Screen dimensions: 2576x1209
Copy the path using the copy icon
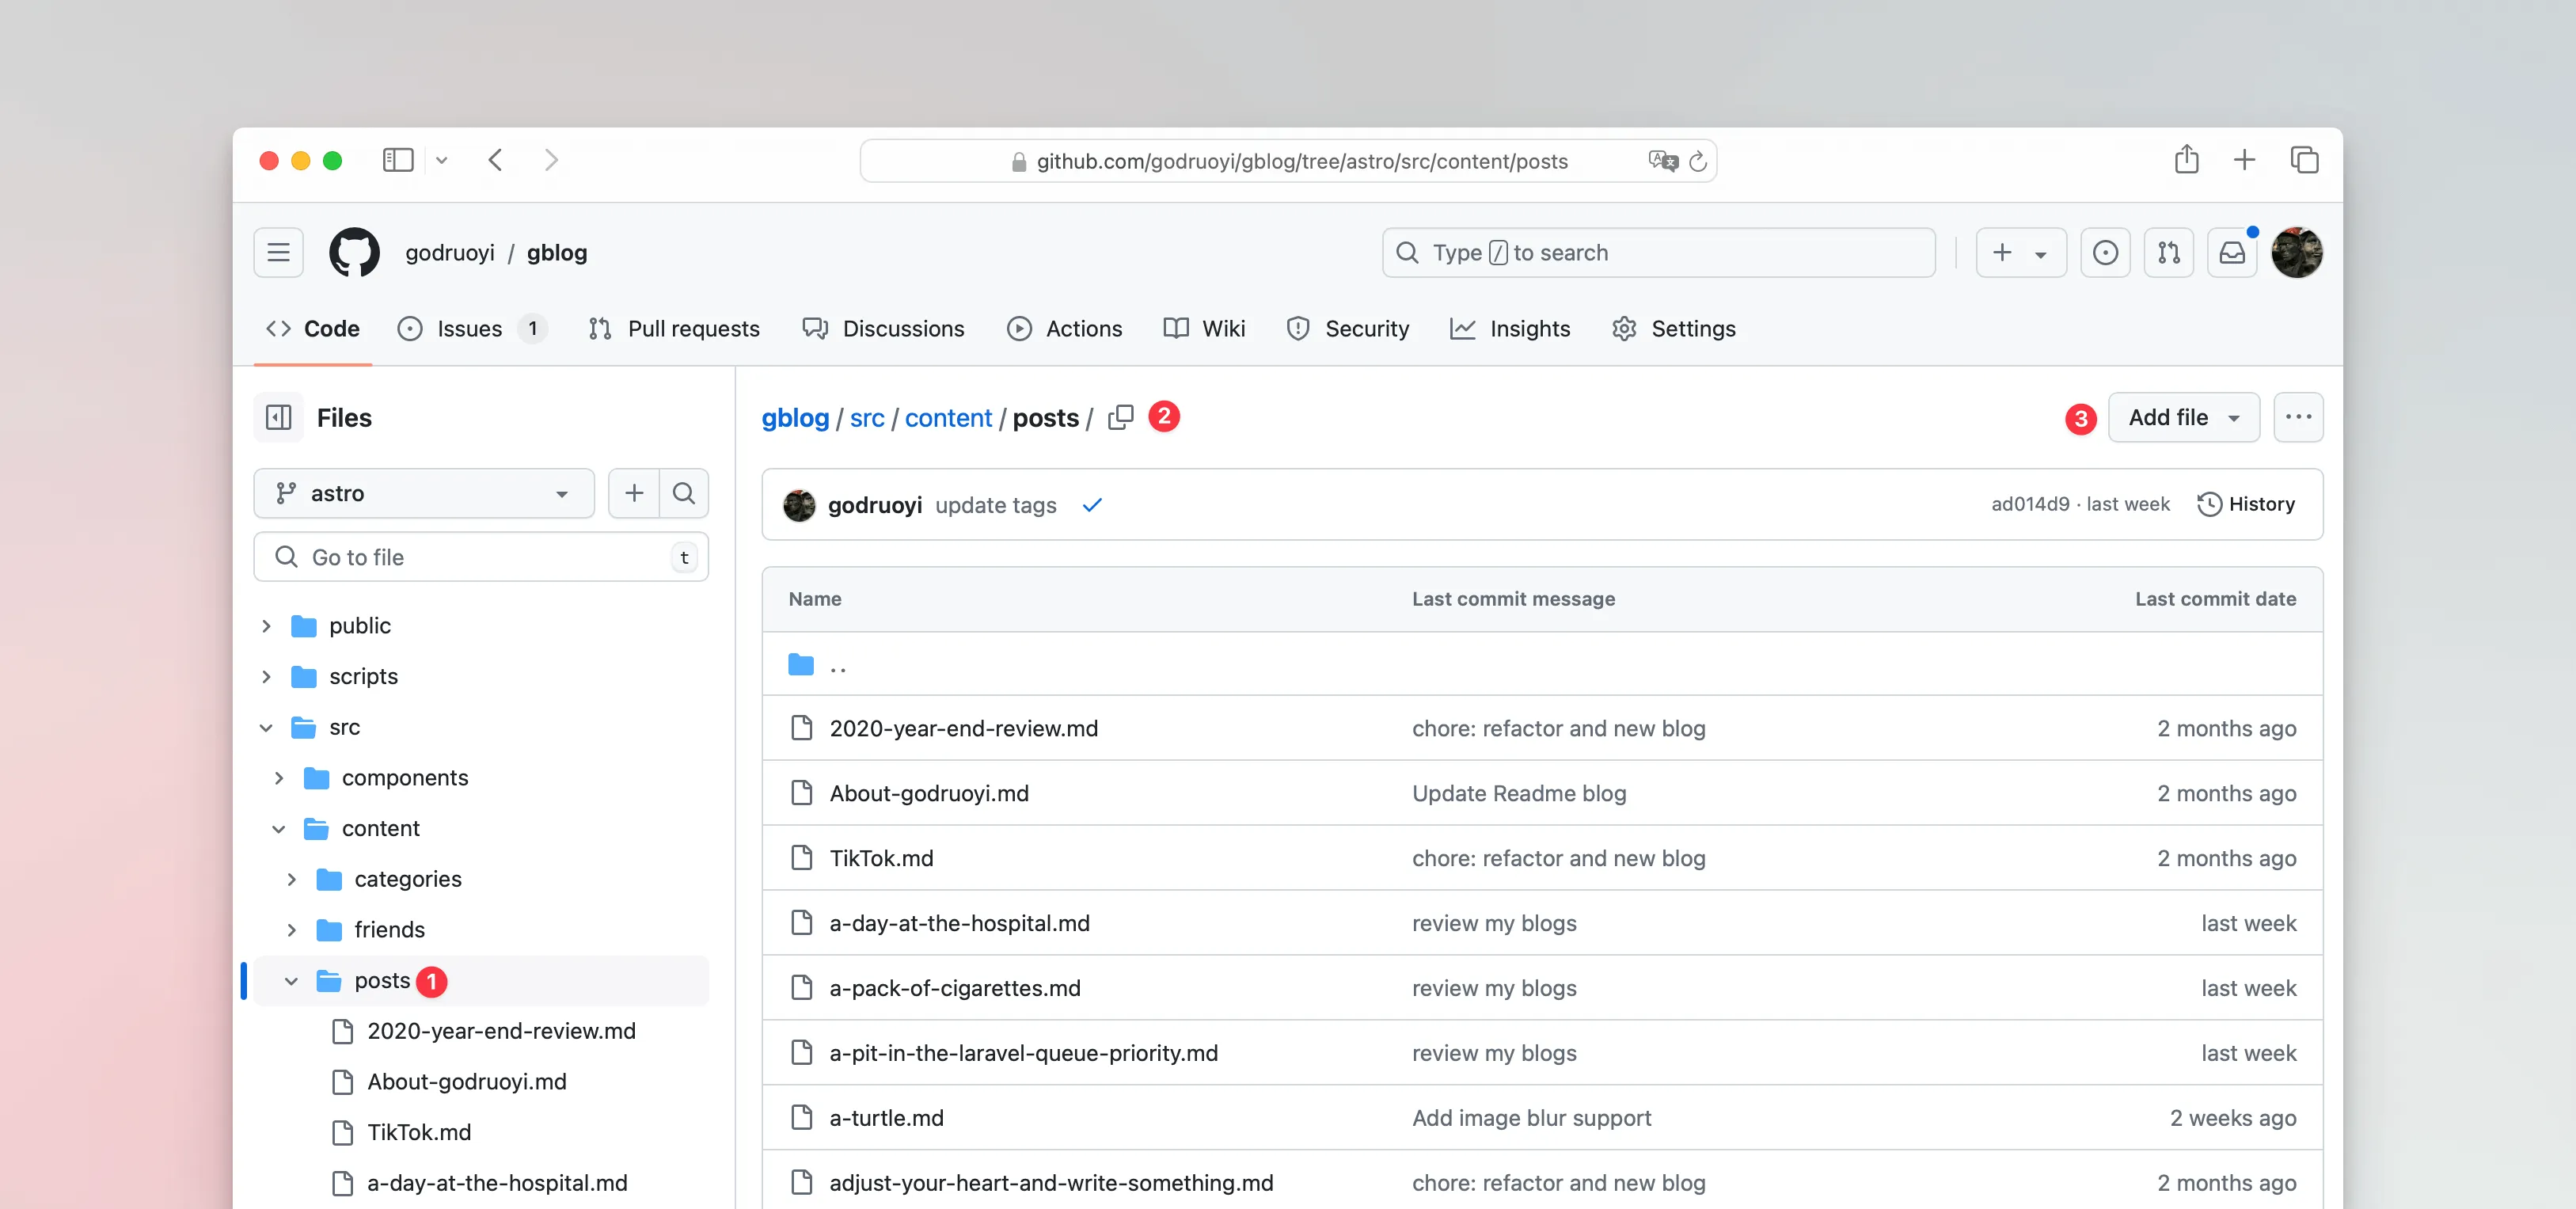coord(1120,417)
